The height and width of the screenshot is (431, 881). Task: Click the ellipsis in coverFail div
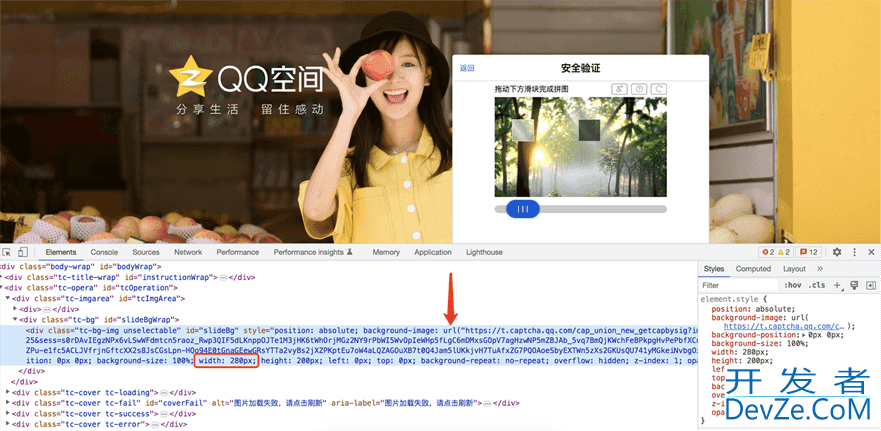coord(488,403)
